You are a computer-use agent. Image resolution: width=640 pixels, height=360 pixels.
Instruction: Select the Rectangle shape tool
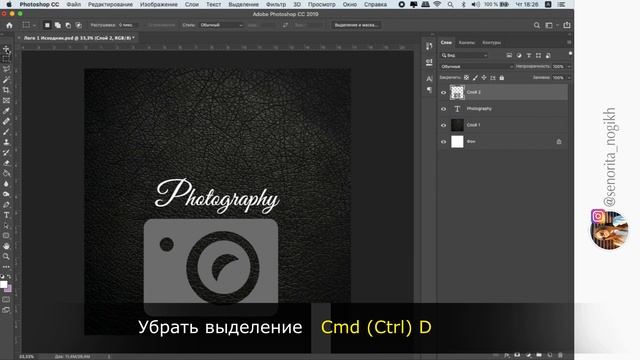(x=6, y=236)
